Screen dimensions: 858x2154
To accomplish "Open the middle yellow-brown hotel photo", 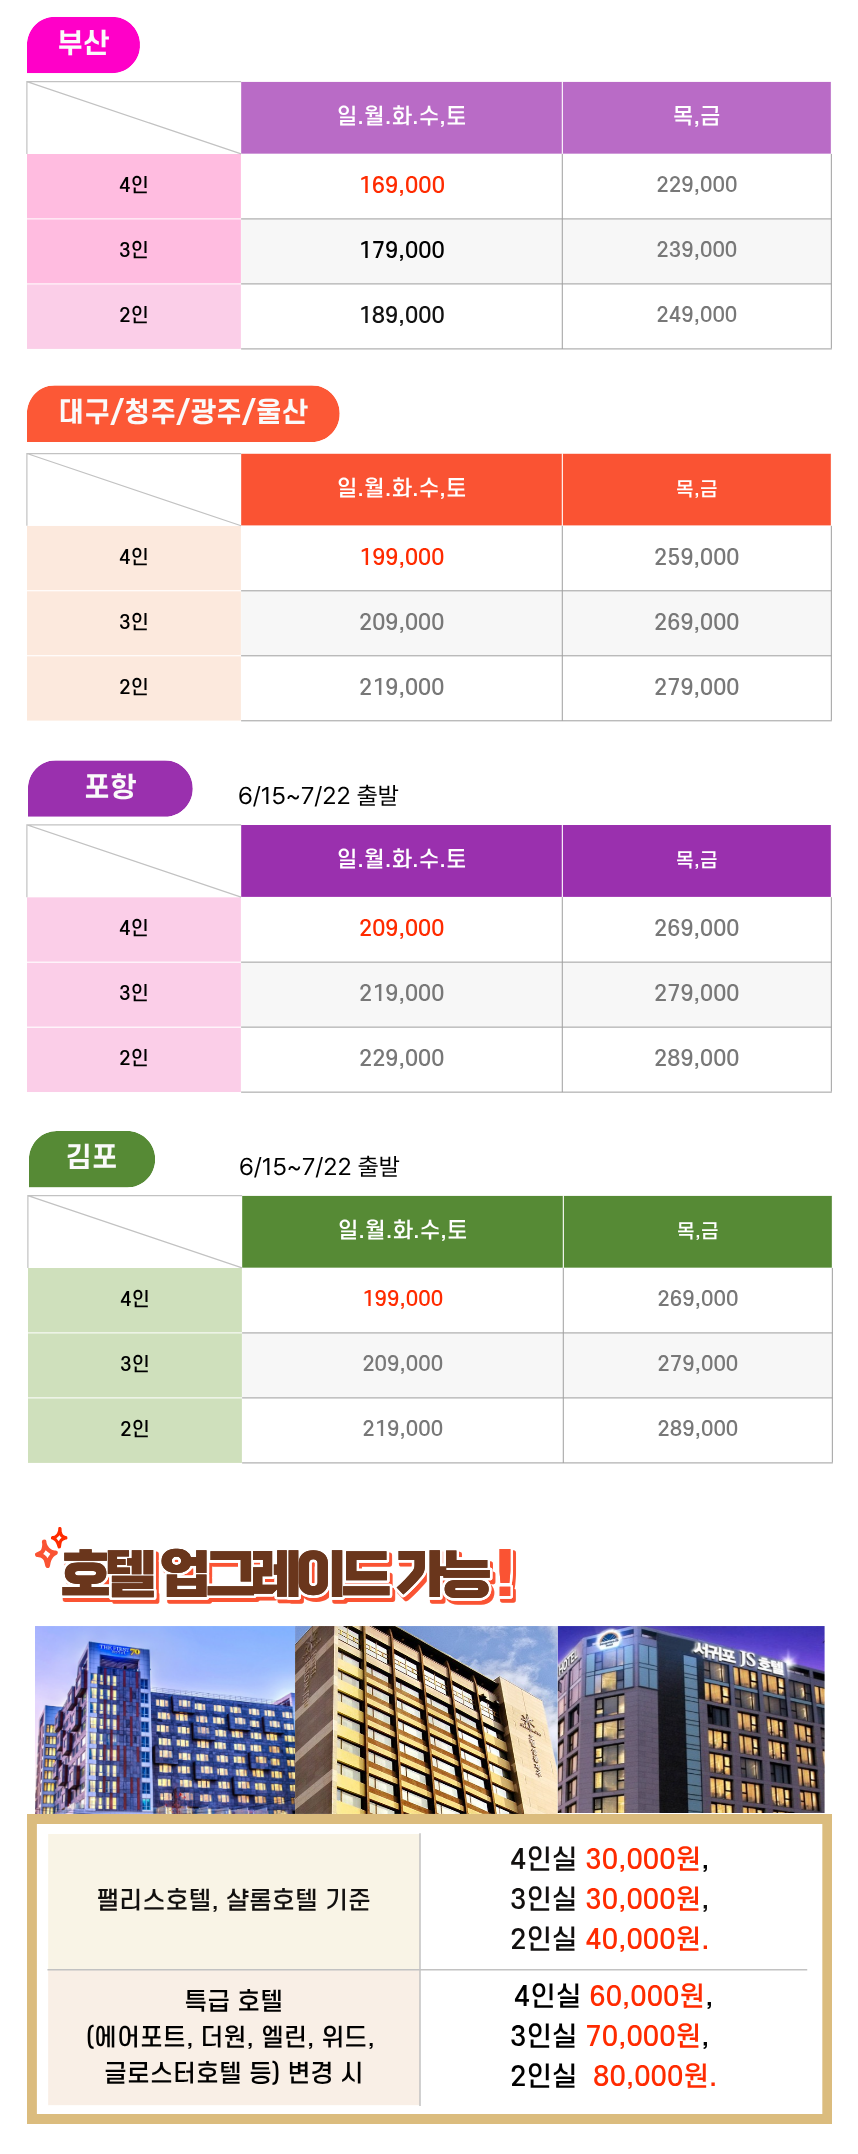I will [x=426, y=1719].
